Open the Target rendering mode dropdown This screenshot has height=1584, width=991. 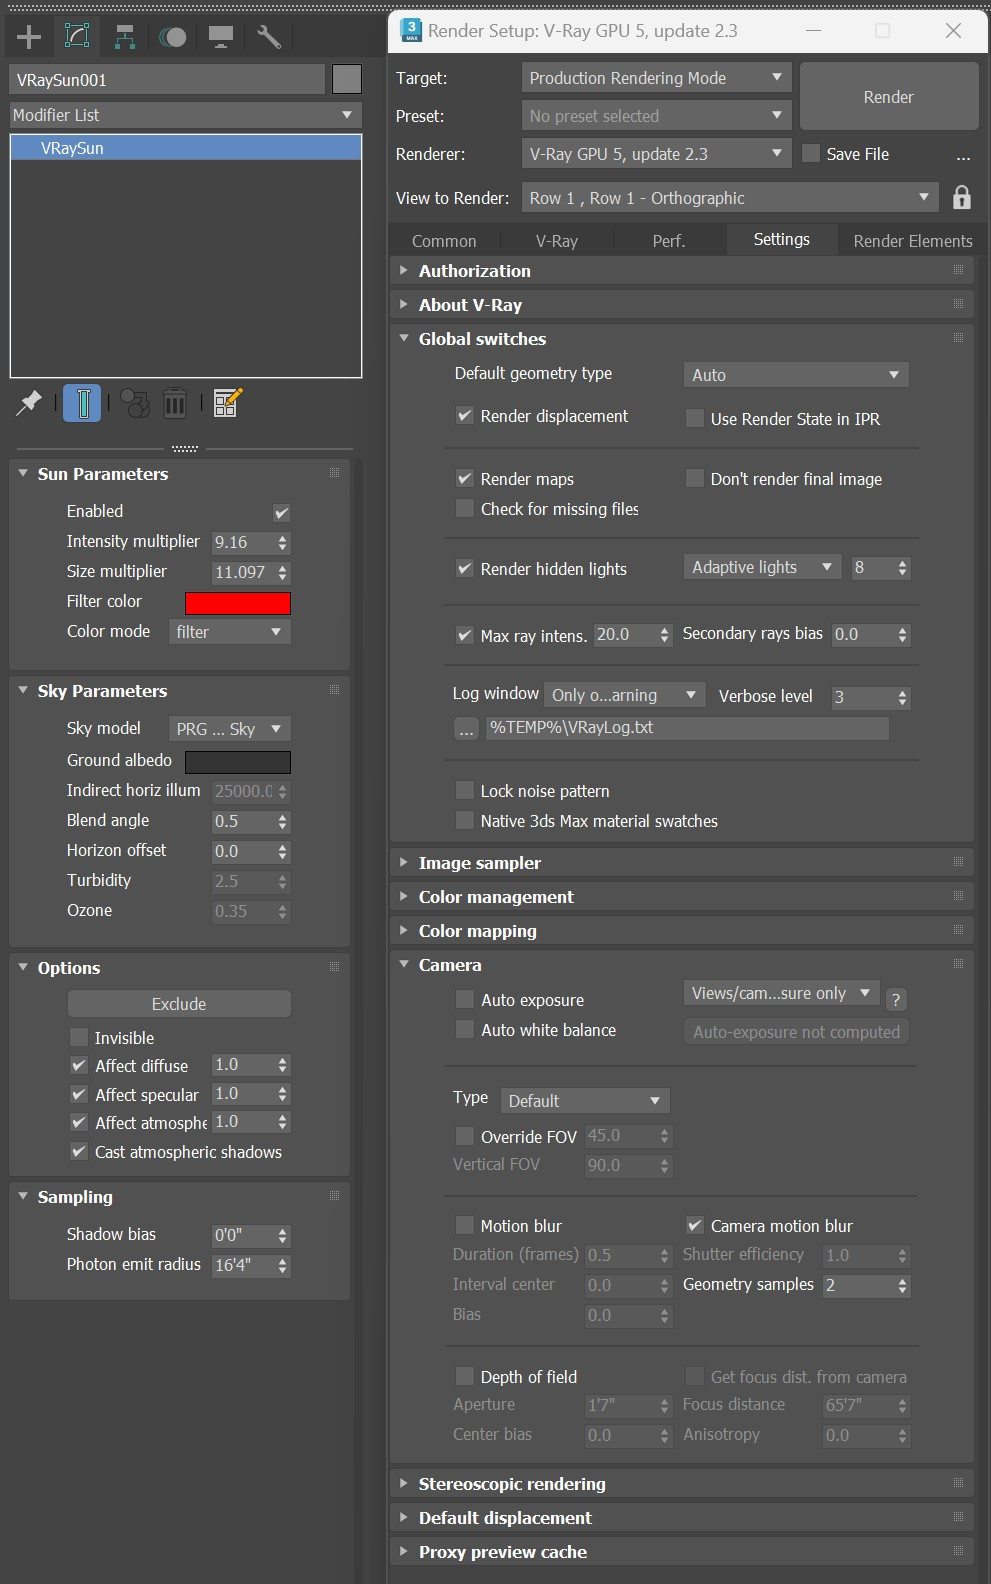[x=656, y=78]
